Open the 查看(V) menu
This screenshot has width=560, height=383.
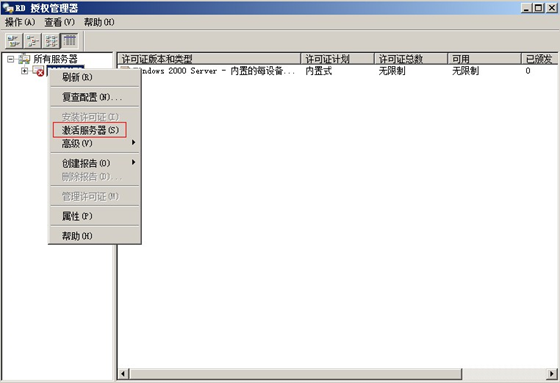pyautogui.click(x=59, y=22)
